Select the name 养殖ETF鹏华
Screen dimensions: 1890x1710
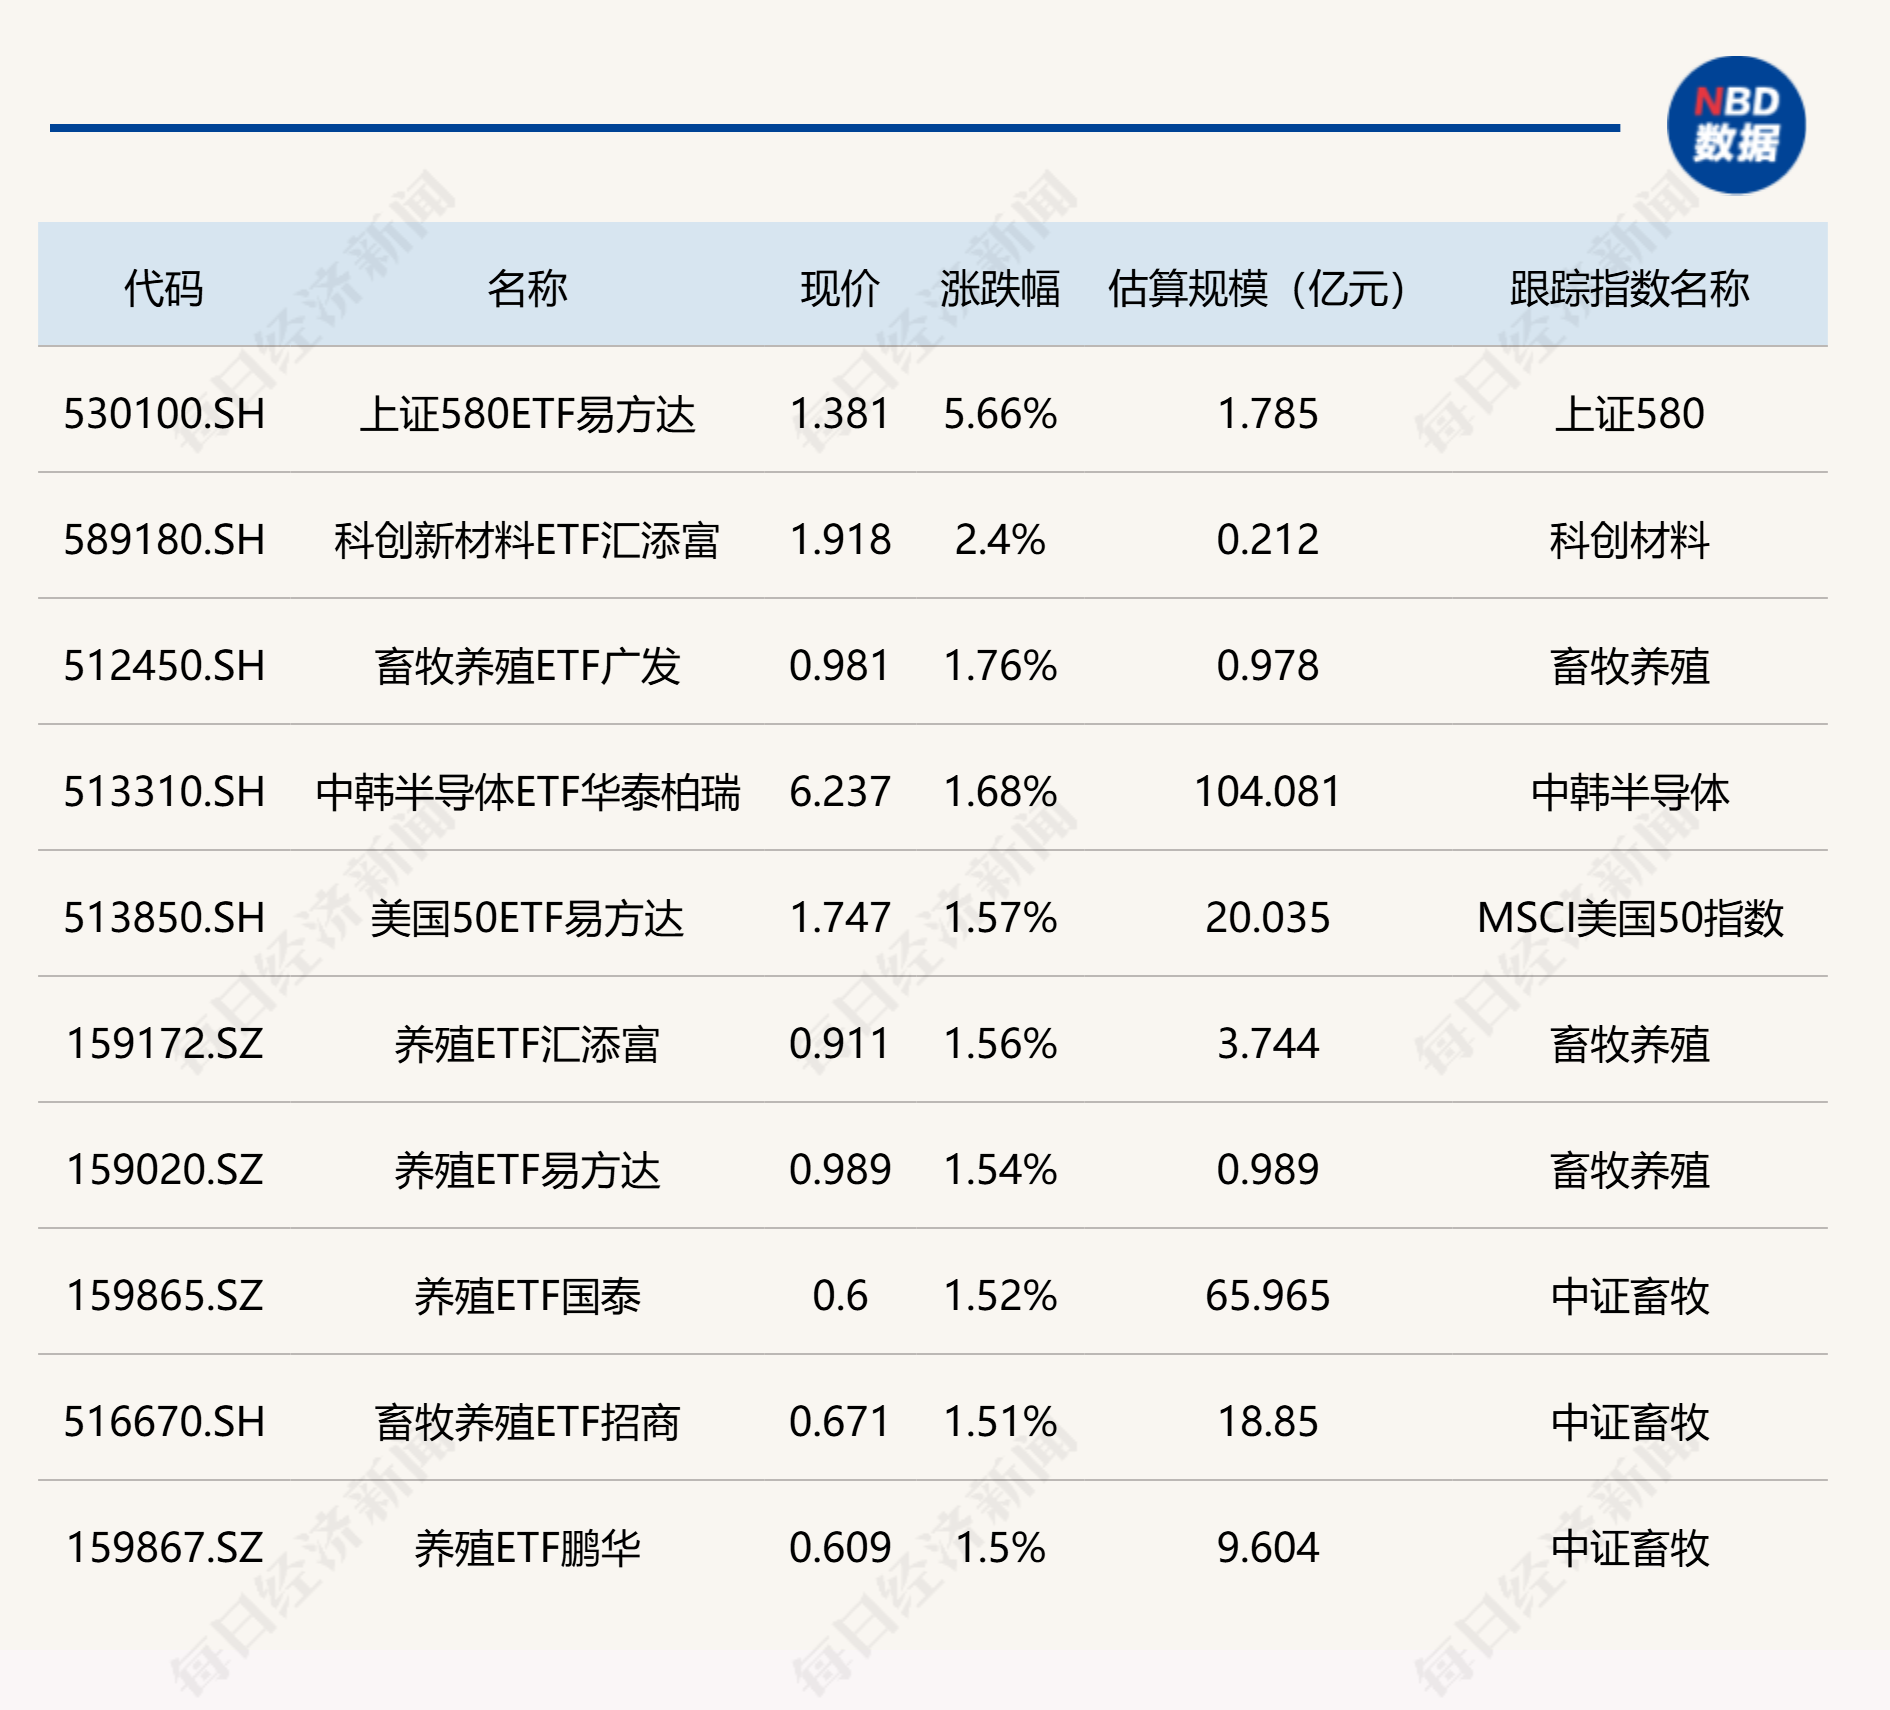[527, 1548]
